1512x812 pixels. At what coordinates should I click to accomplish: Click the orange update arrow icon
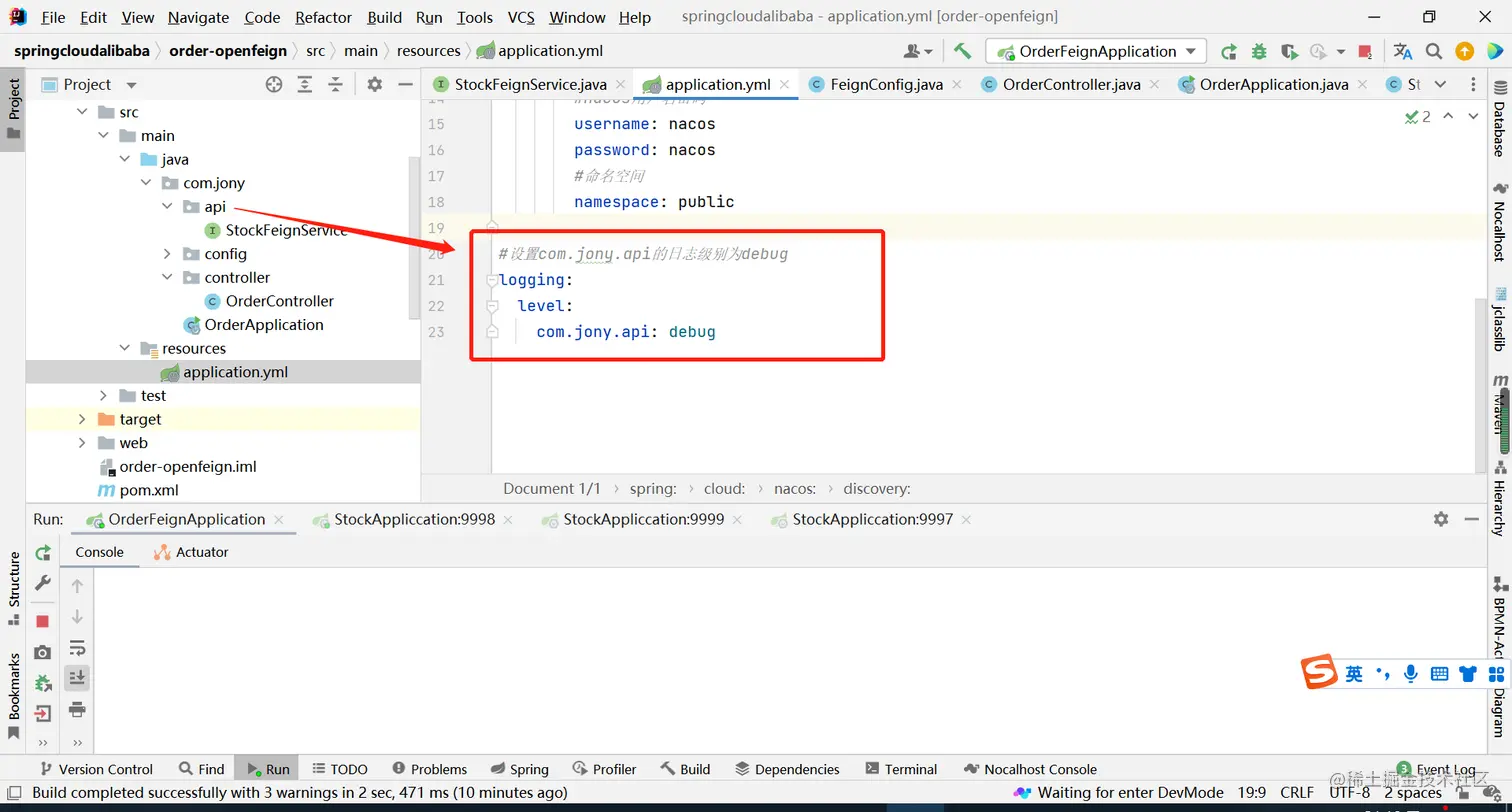(1464, 51)
